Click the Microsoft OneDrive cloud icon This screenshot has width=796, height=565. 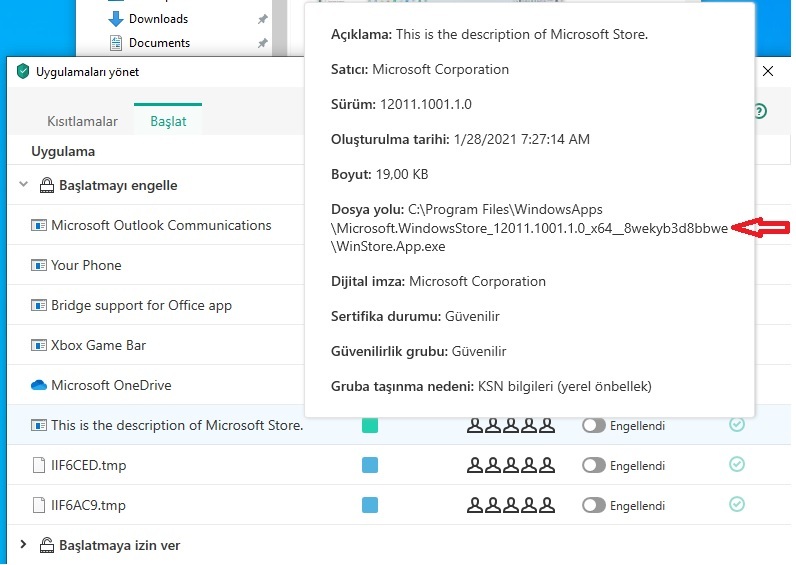tap(39, 386)
